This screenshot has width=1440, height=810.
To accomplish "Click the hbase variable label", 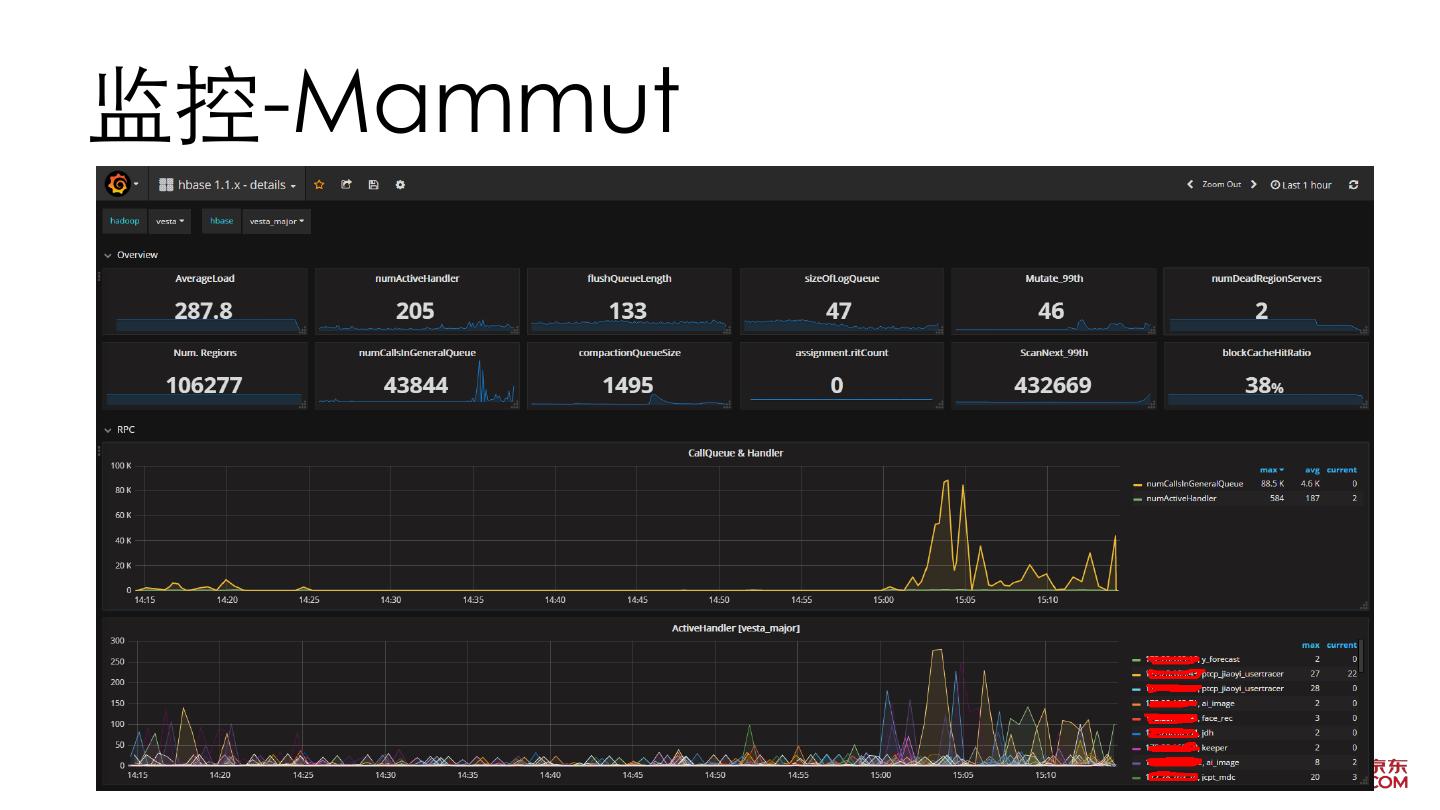I will click(x=222, y=221).
